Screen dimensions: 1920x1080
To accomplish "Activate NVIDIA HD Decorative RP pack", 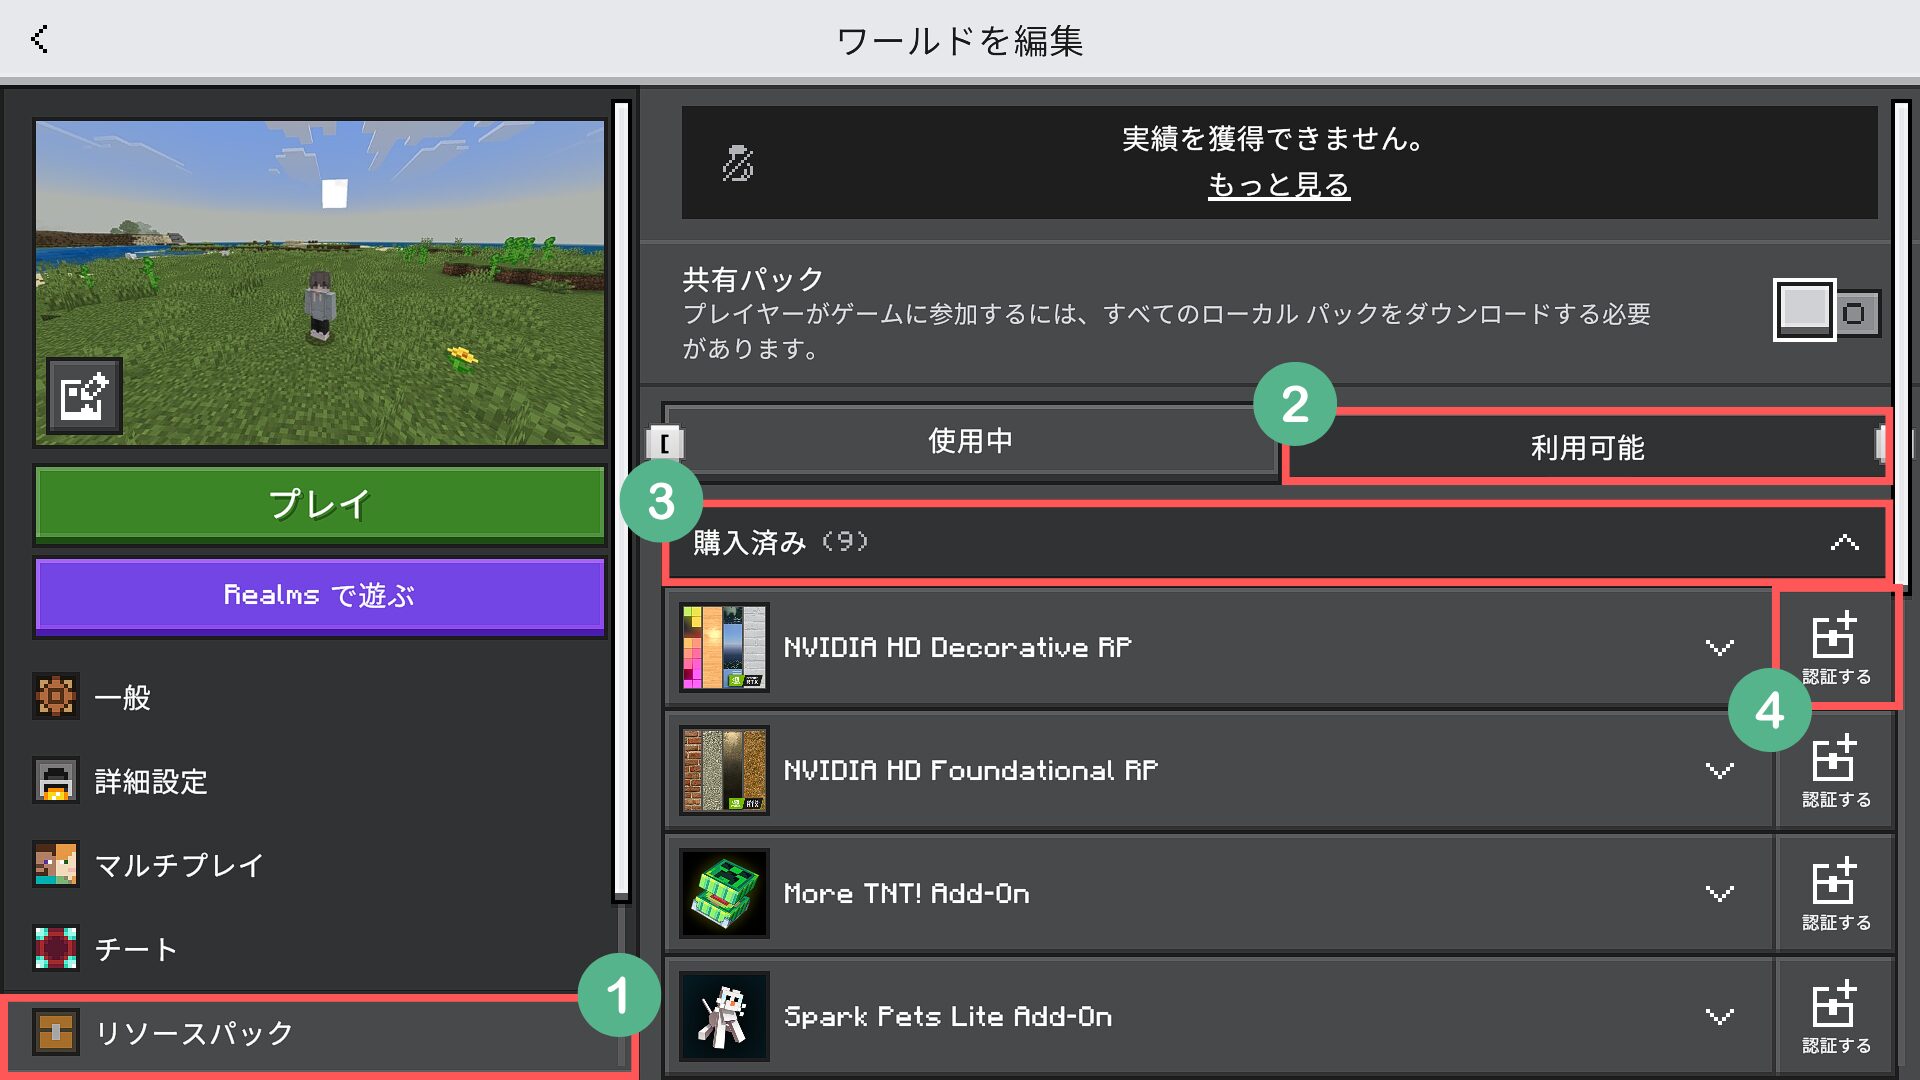I will tap(1836, 648).
